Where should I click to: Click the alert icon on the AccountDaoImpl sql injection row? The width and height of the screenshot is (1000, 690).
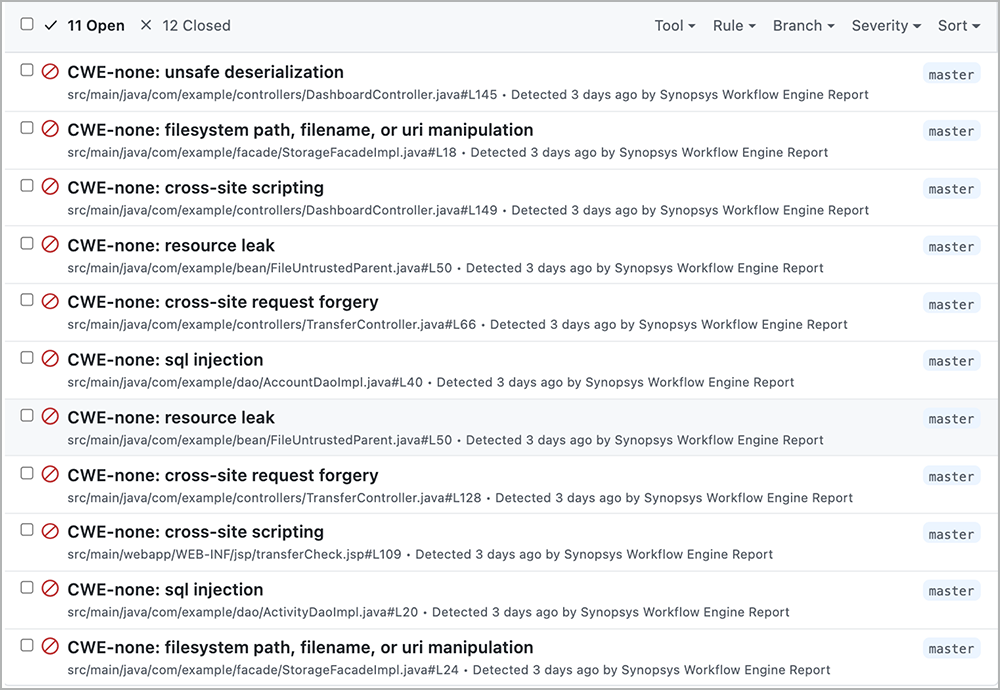[x=50, y=359]
